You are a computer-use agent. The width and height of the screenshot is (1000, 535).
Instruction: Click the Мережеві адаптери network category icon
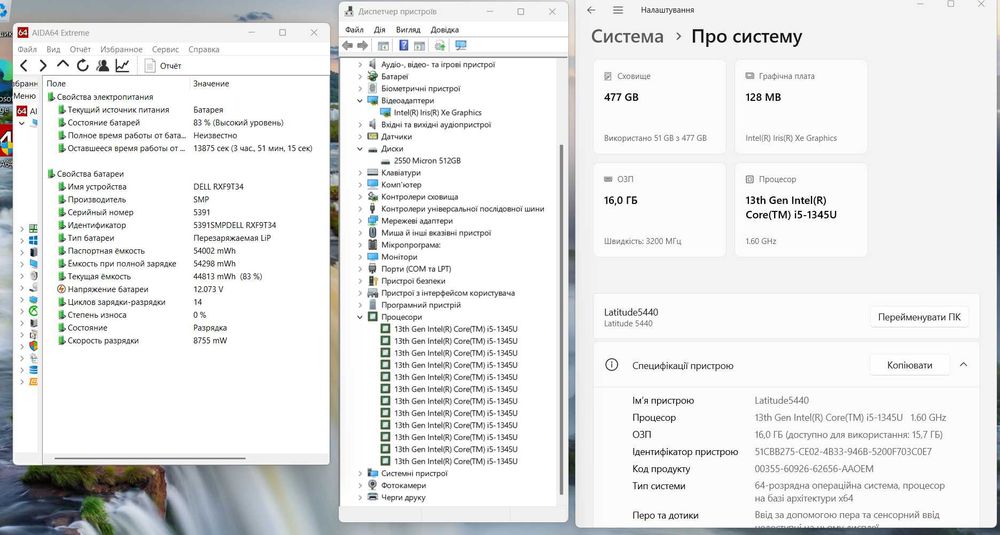[x=372, y=221]
